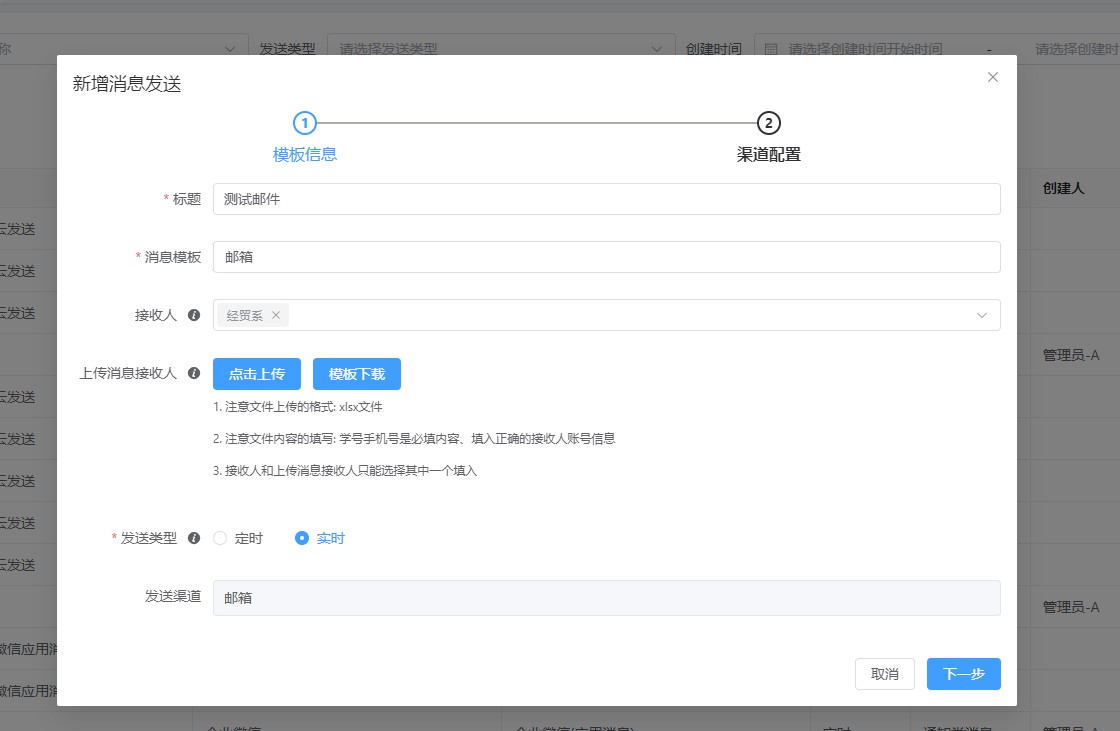Proceed with 下一步 button
This screenshot has width=1120, height=731.
click(963, 674)
